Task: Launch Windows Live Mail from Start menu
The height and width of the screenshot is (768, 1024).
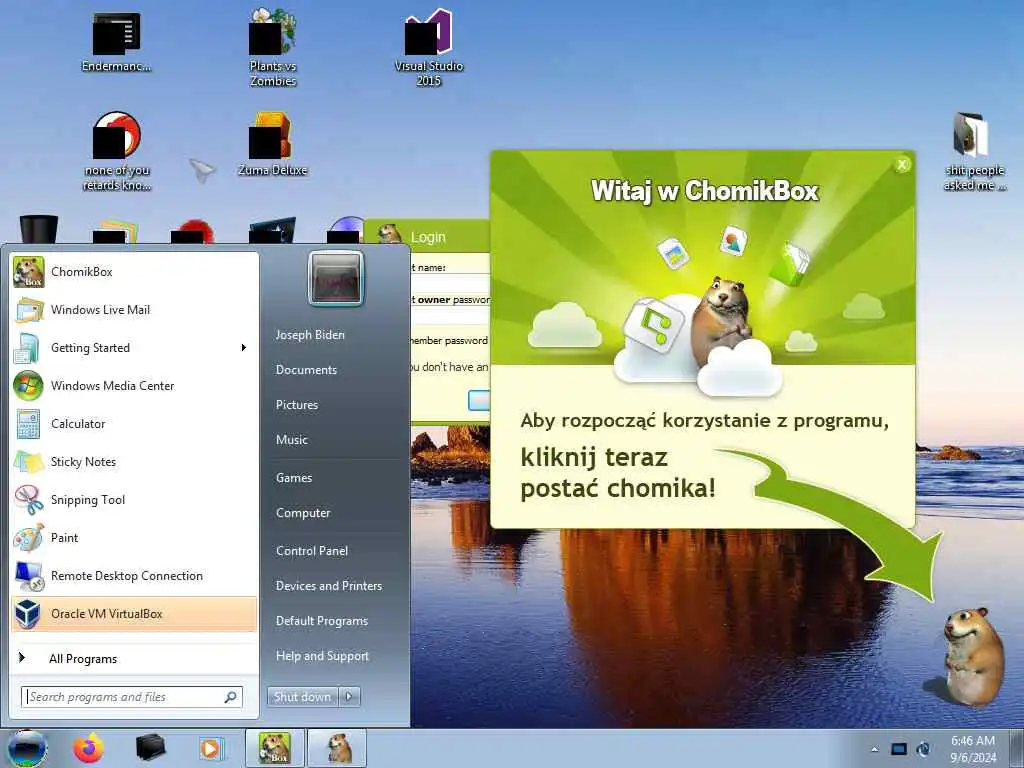Action: 134,310
